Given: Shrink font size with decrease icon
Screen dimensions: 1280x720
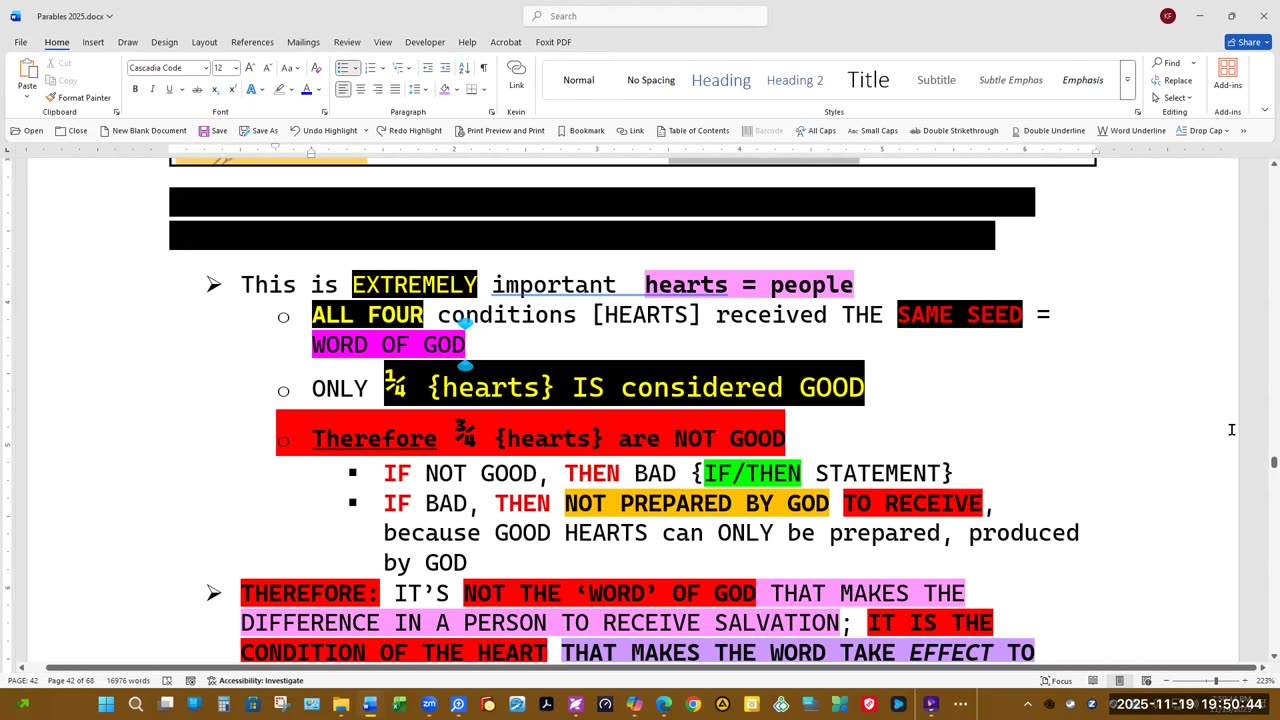Looking at the screenshot, I should point(267,68).
